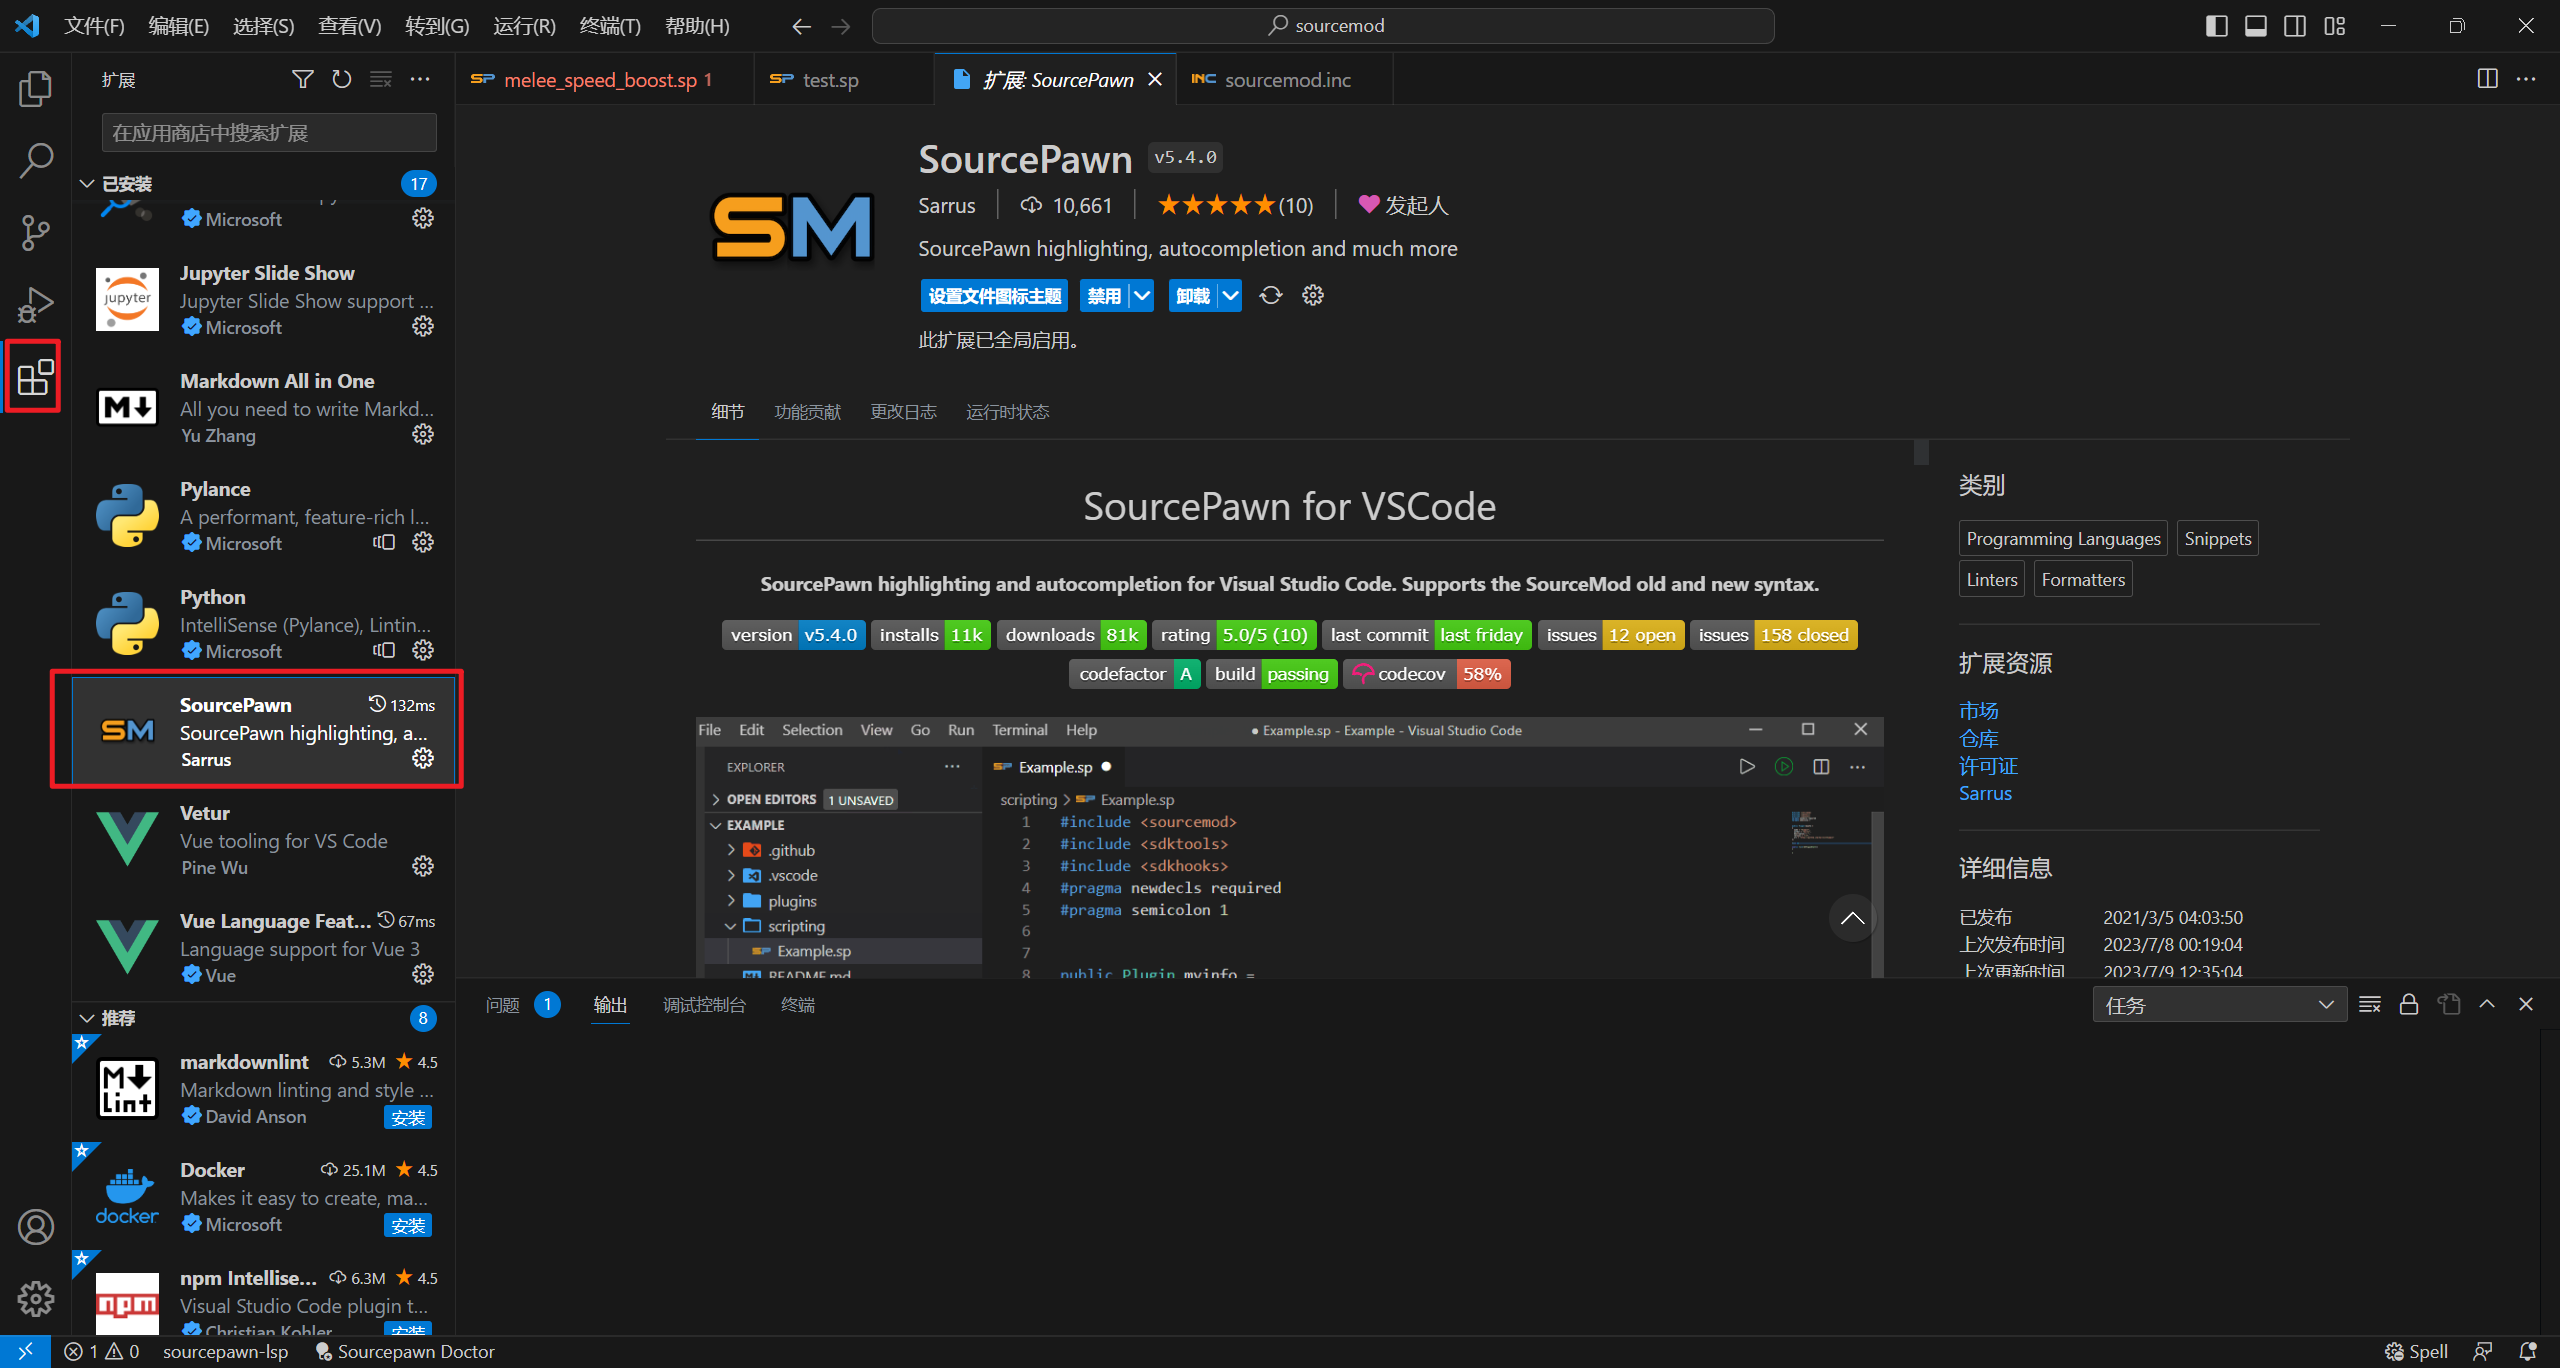Image resolution: width=2560 pixels, height=1368 pixels.
Task: Open remote window indicator in status bar
Action: tap(25, 1352)
